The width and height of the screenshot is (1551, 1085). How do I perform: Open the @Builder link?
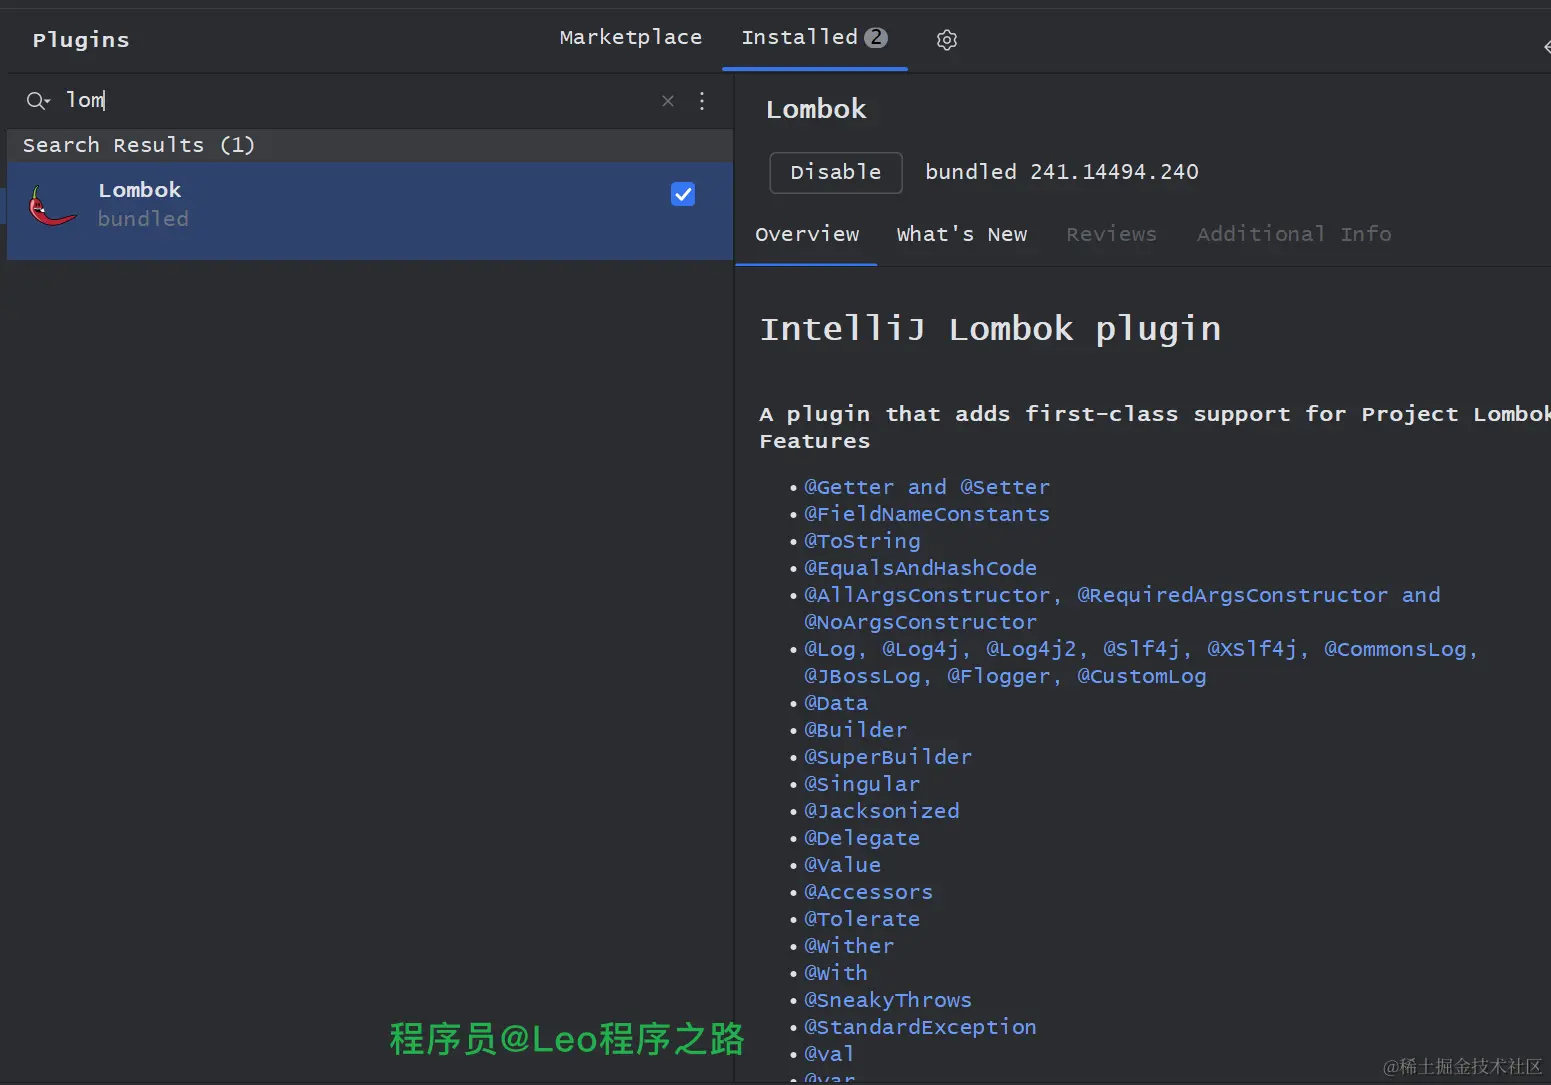coord(856,730)
